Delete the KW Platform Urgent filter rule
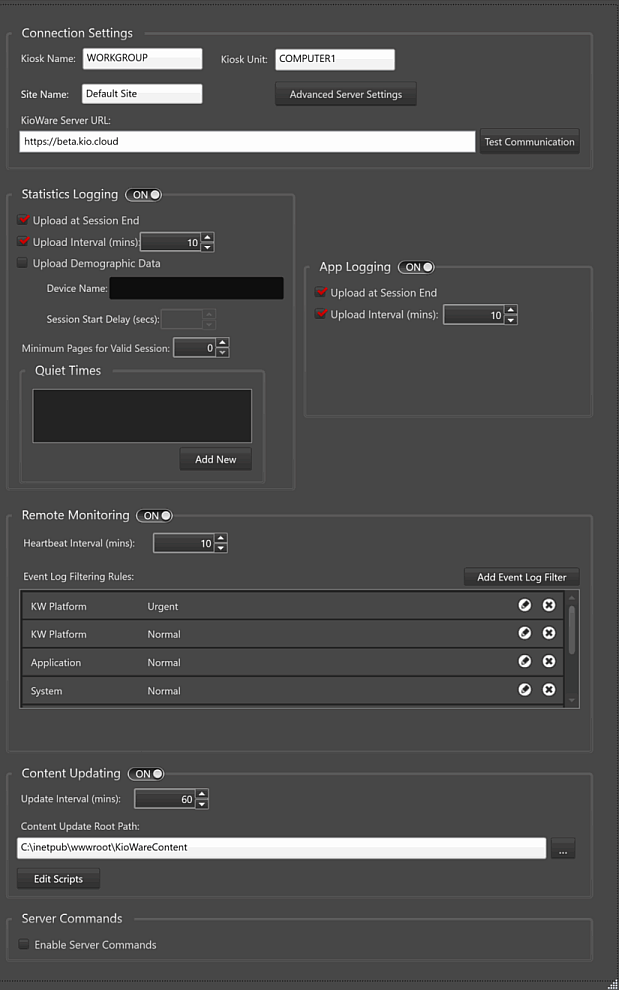 click(549, 605)
